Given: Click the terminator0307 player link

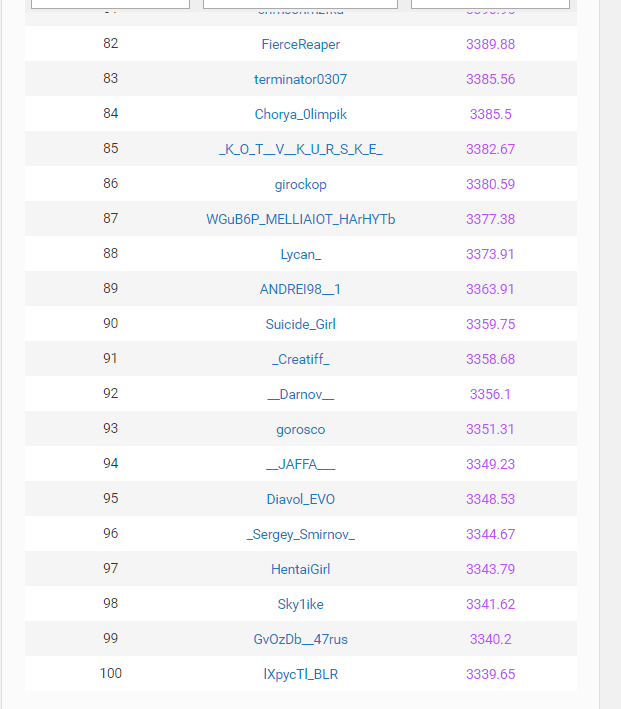Looking at the screenshot, I should coord(300,79).
